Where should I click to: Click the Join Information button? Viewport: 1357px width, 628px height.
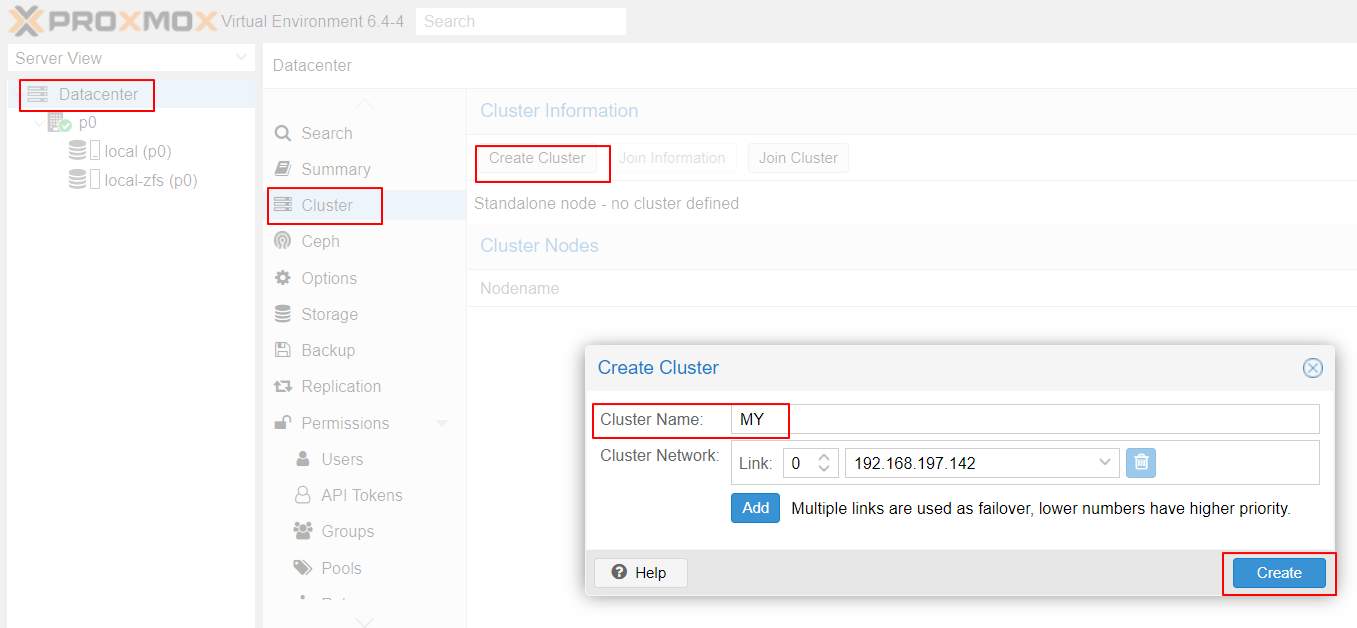click(x=672, y=158)
